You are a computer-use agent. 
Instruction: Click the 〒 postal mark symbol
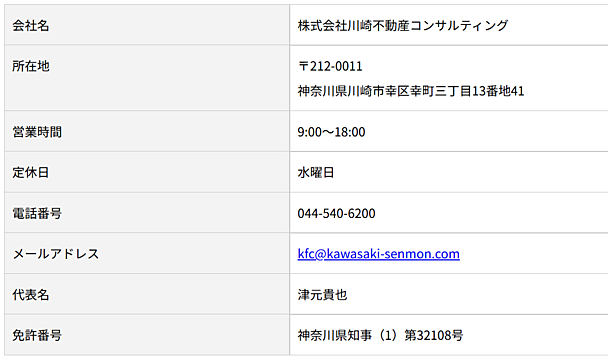(x=303, y=66)
